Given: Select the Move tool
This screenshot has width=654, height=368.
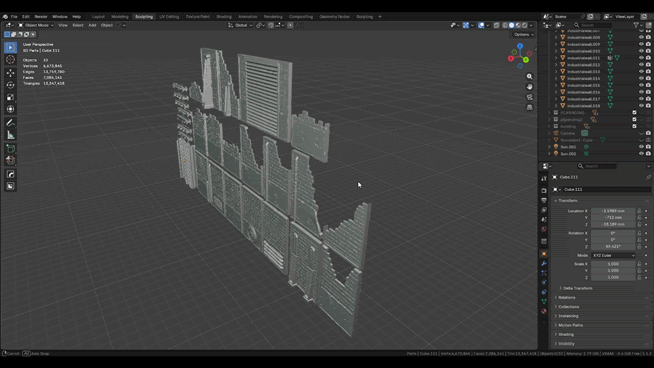Looking at the screenshot, I should (10, 73).
